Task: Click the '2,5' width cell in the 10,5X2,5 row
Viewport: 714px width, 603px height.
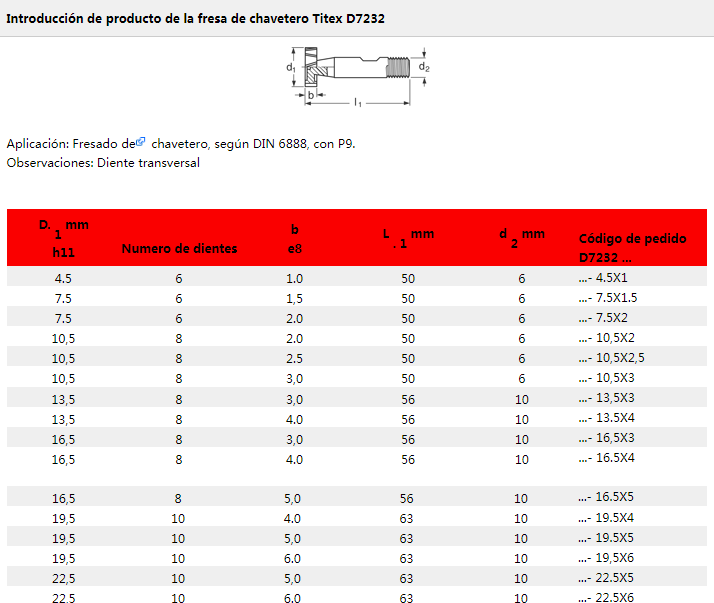Action: 295,359
